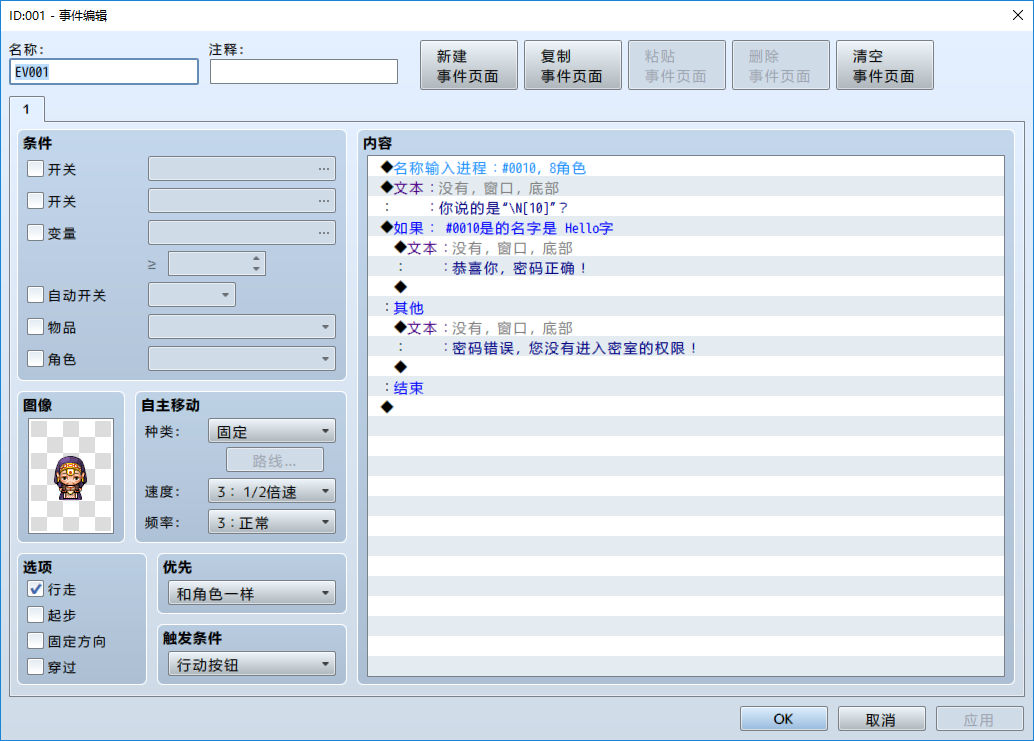
Task: Open the 自动开关 dropdown
Action: [192, 295]
